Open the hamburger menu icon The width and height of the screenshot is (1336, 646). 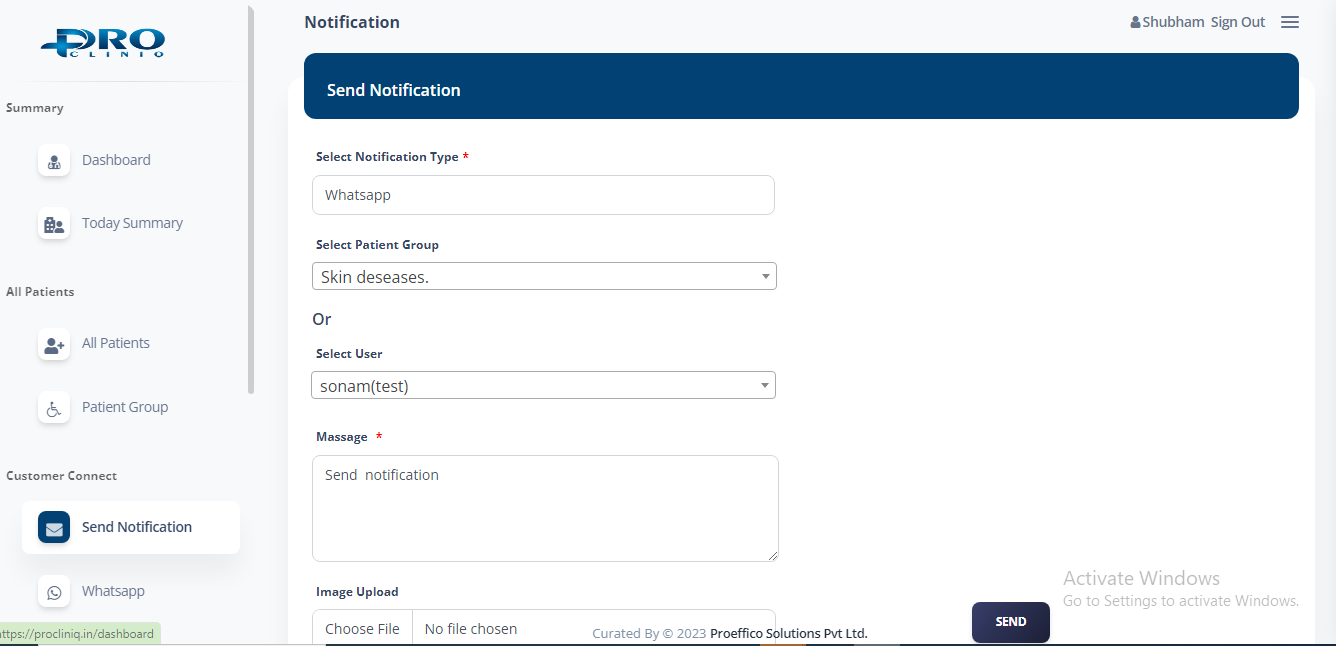(x=1290, y=22)
